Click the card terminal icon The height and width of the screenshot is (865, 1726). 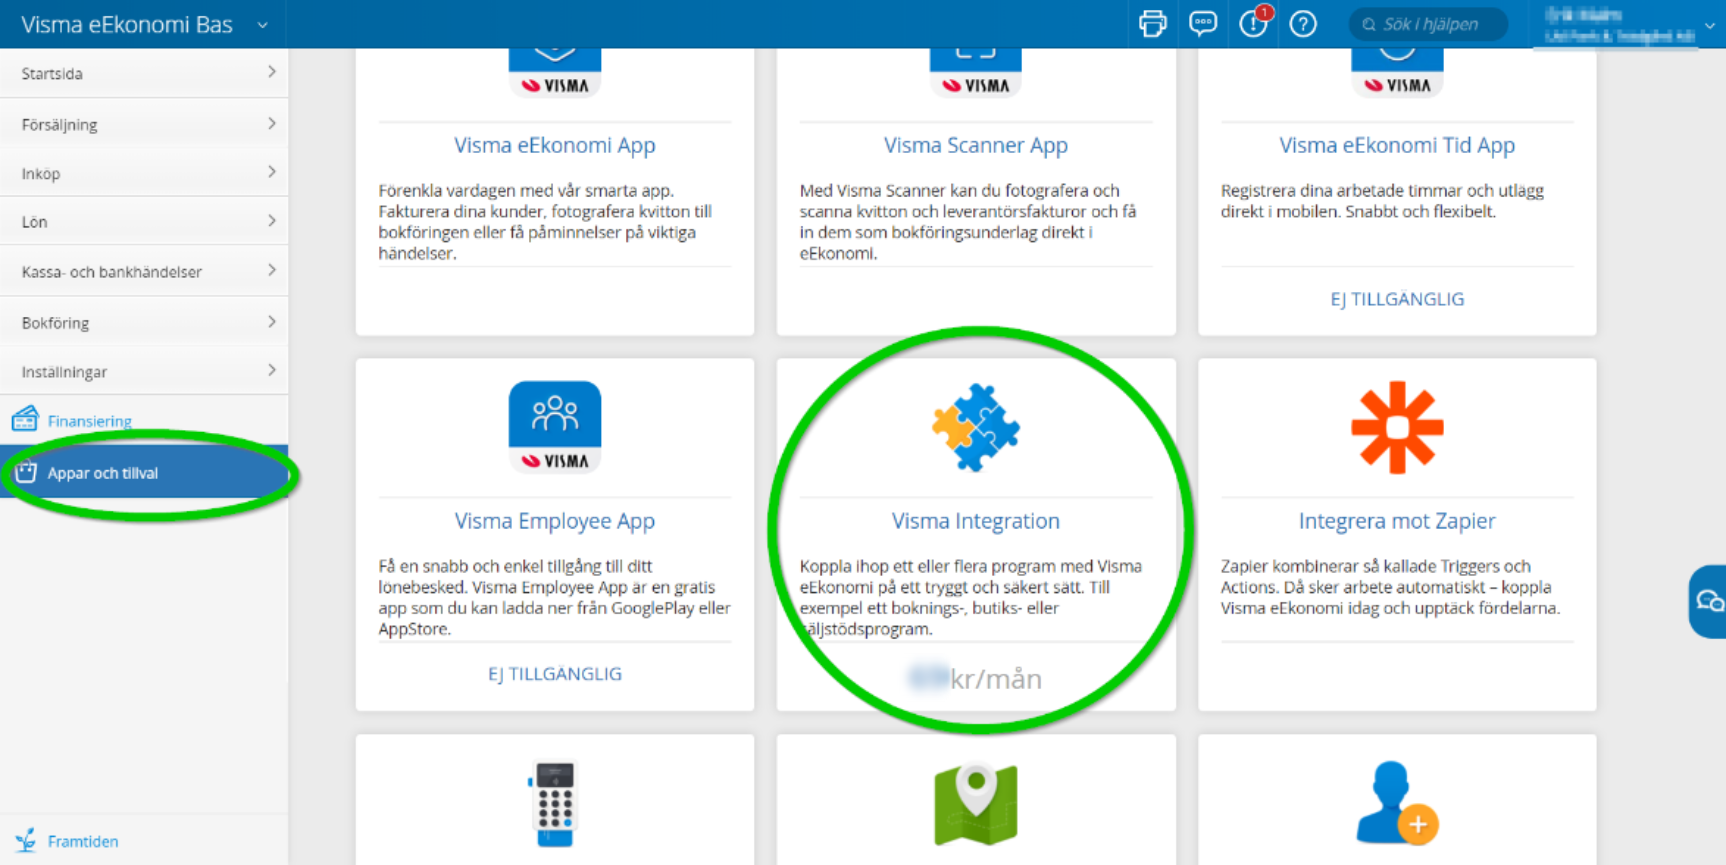[555, 803]
